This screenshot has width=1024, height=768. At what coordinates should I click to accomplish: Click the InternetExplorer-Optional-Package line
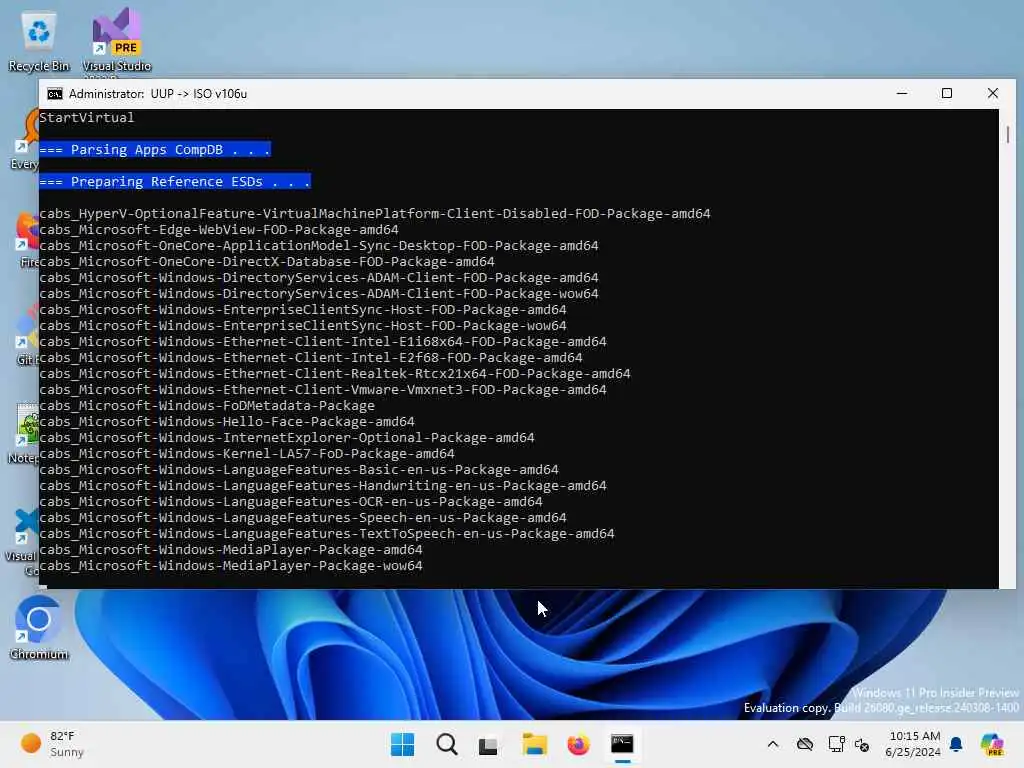(x=287, y=438)
